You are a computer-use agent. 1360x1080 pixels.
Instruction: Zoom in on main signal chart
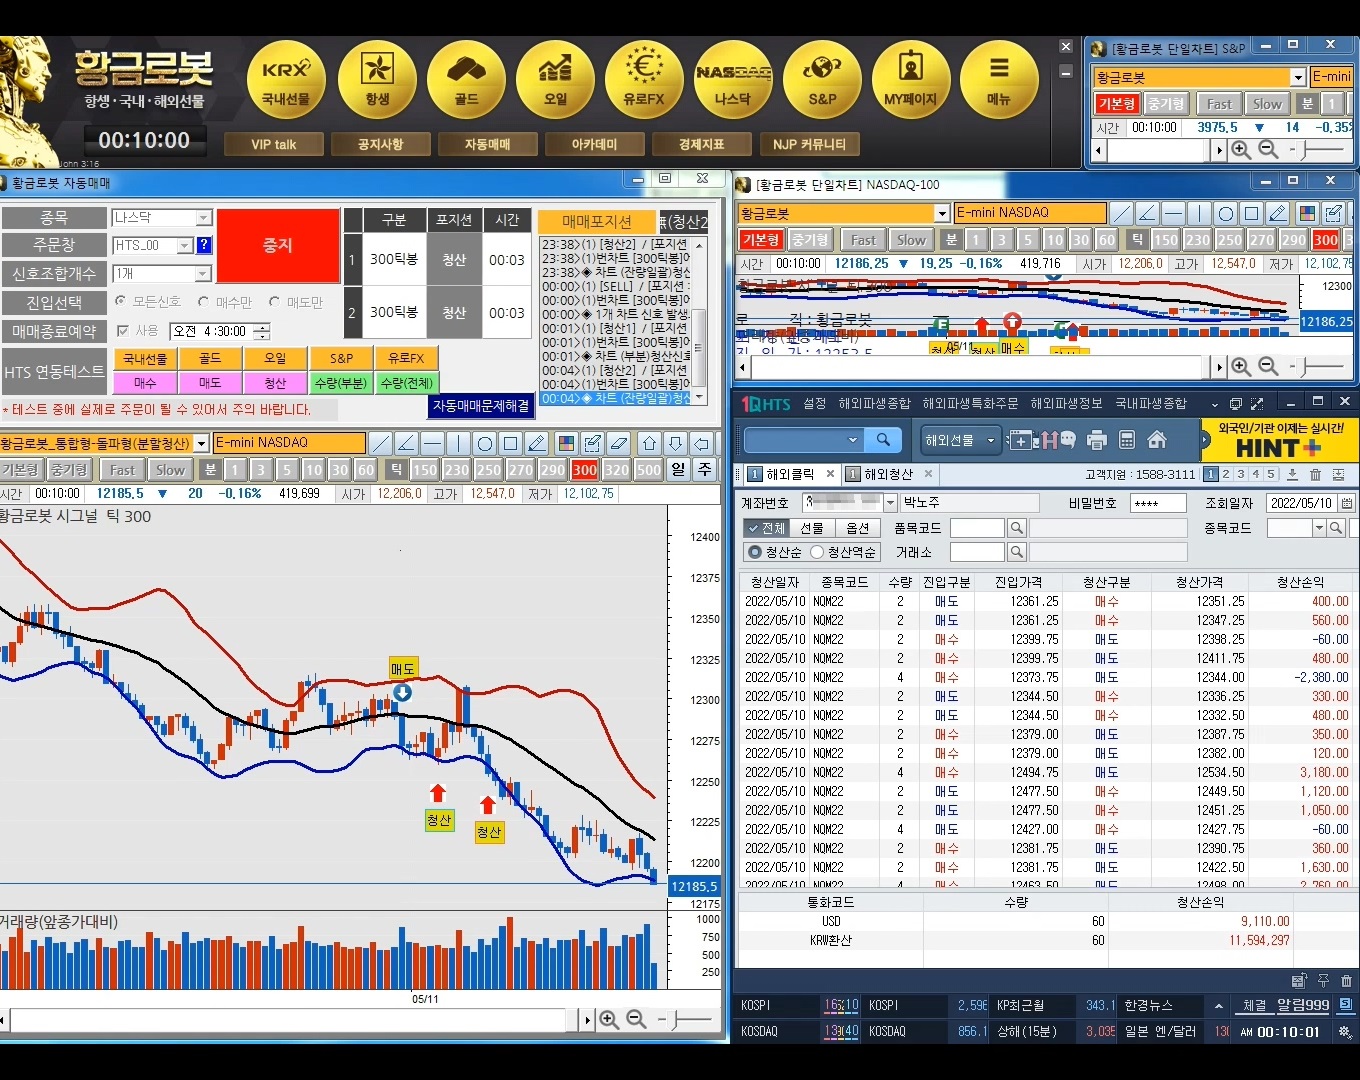point(608,1020)
